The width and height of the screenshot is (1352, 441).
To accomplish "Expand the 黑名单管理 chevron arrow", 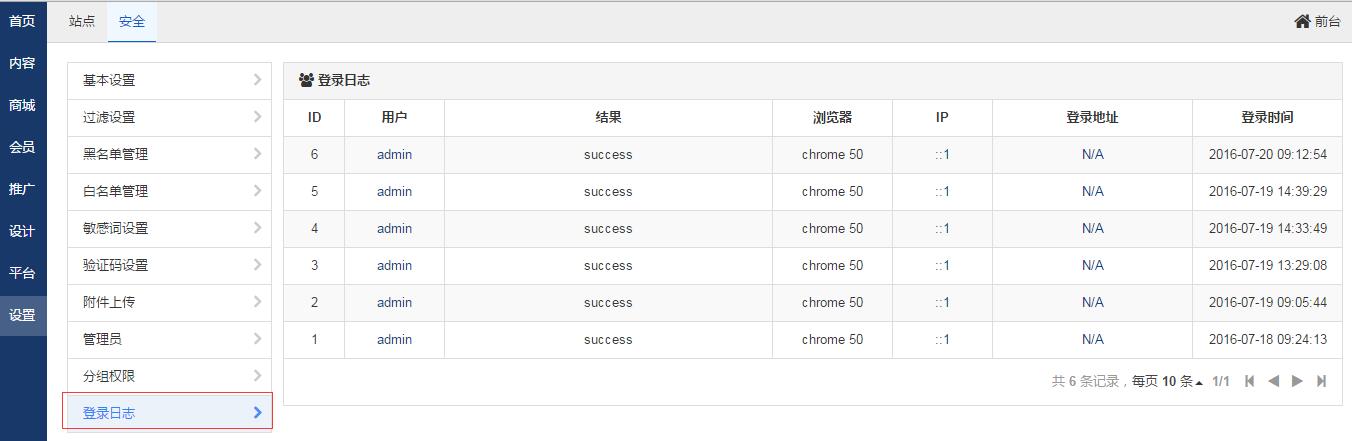I will click(x=257, y=154).
